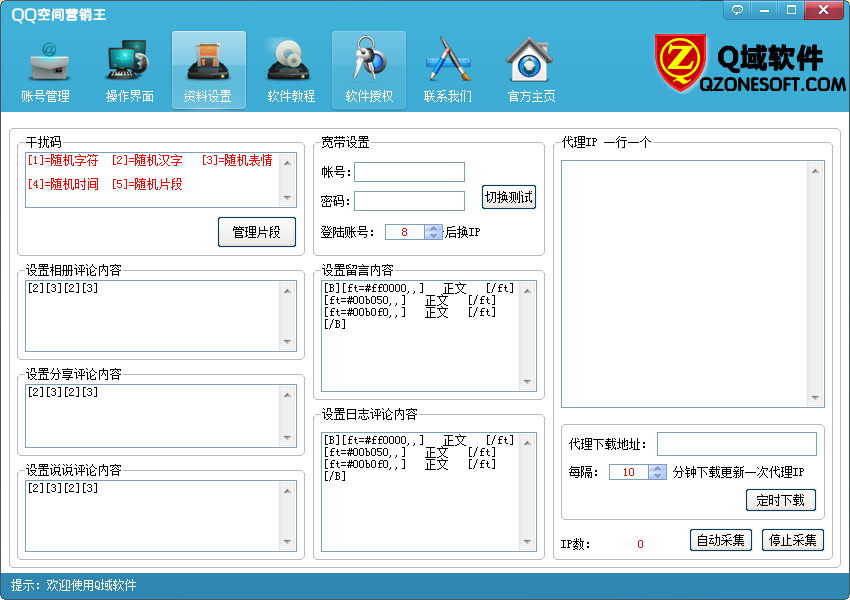This screenshot has width=850, height=600.
Task: Click scroll down arrow in 代理IP list
Action: point(815,397)
